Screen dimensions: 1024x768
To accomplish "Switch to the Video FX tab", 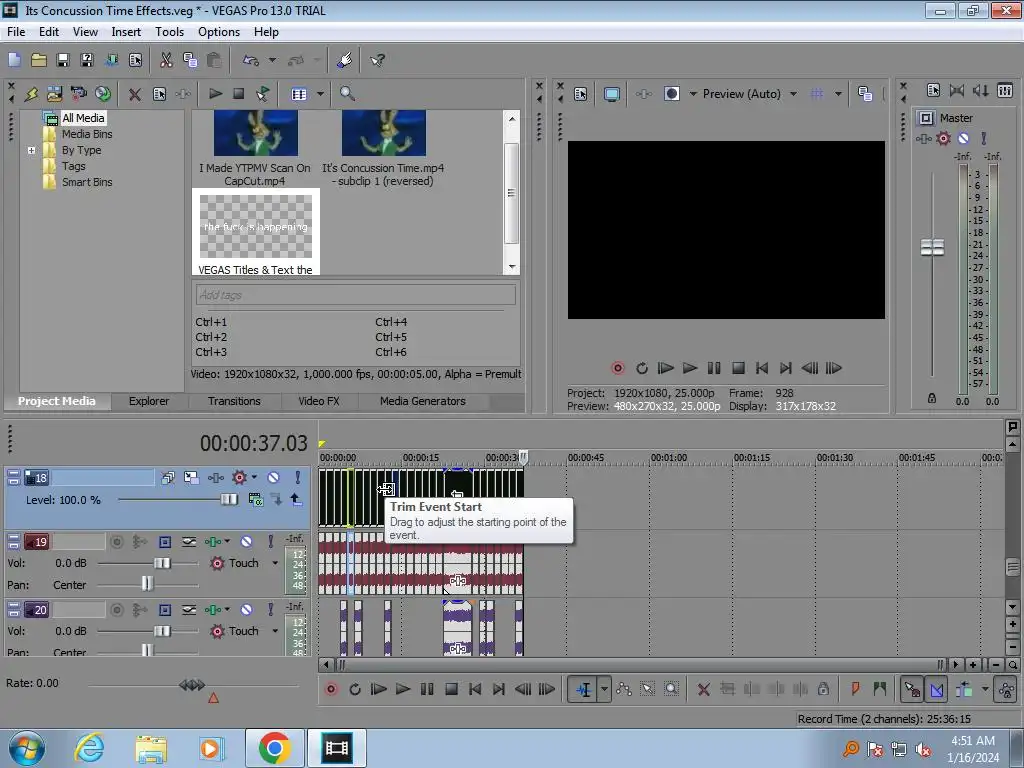I will point(319,401).
